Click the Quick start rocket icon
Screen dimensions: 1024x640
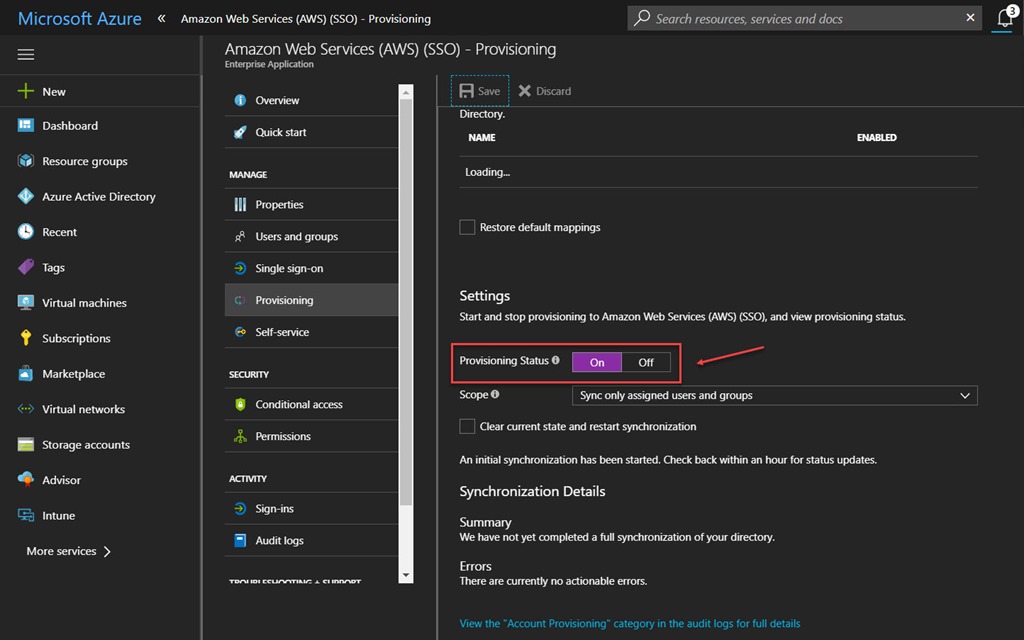pyautogui.click(x=240, y=132)
